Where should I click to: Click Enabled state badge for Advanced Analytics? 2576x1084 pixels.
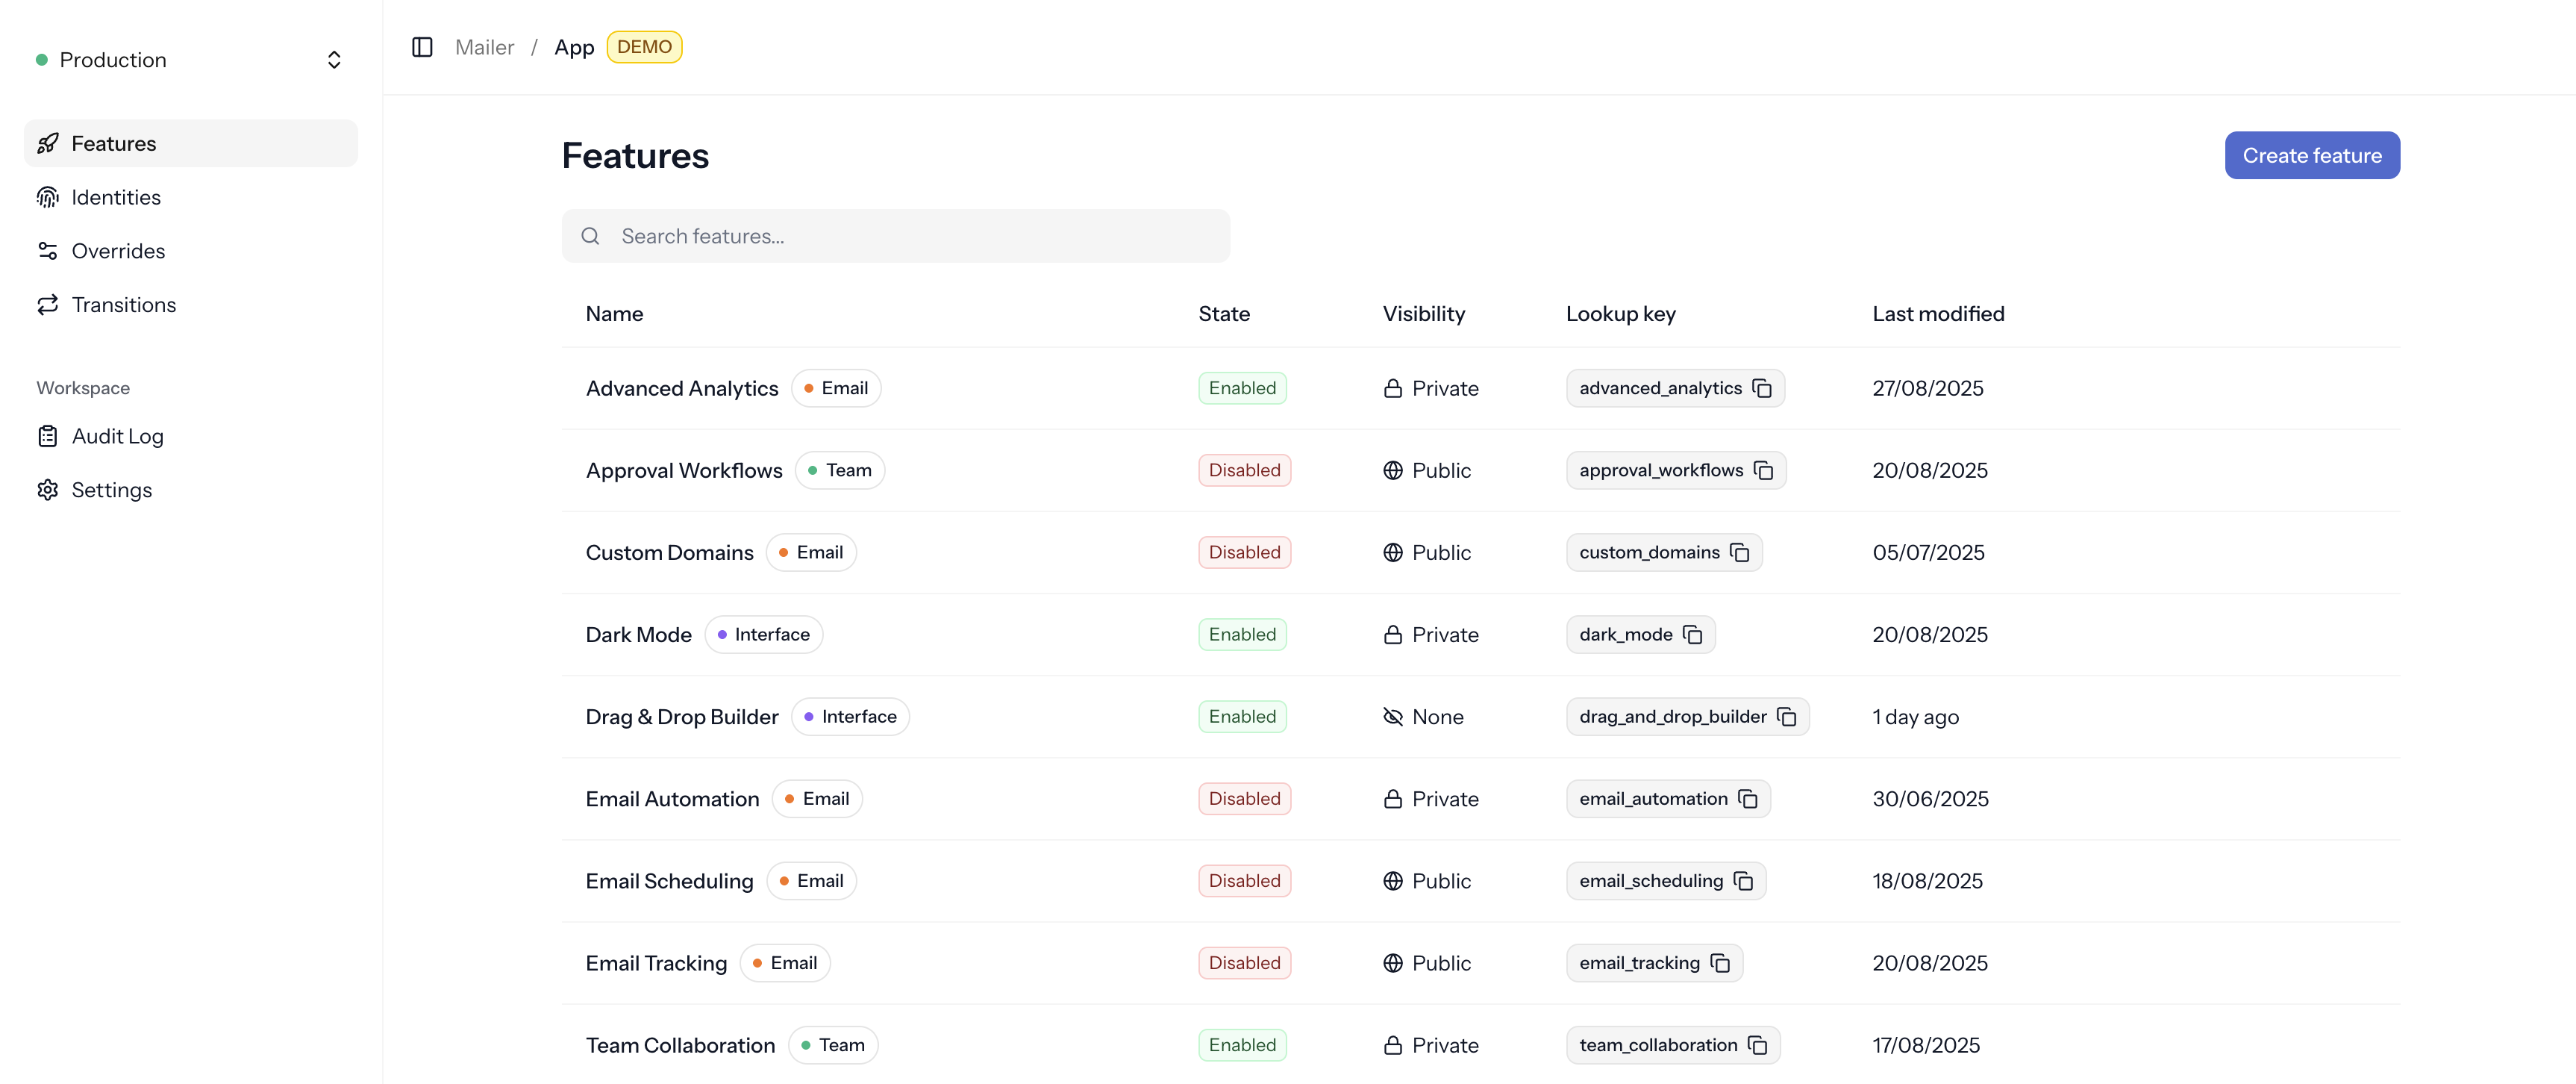1242,388
